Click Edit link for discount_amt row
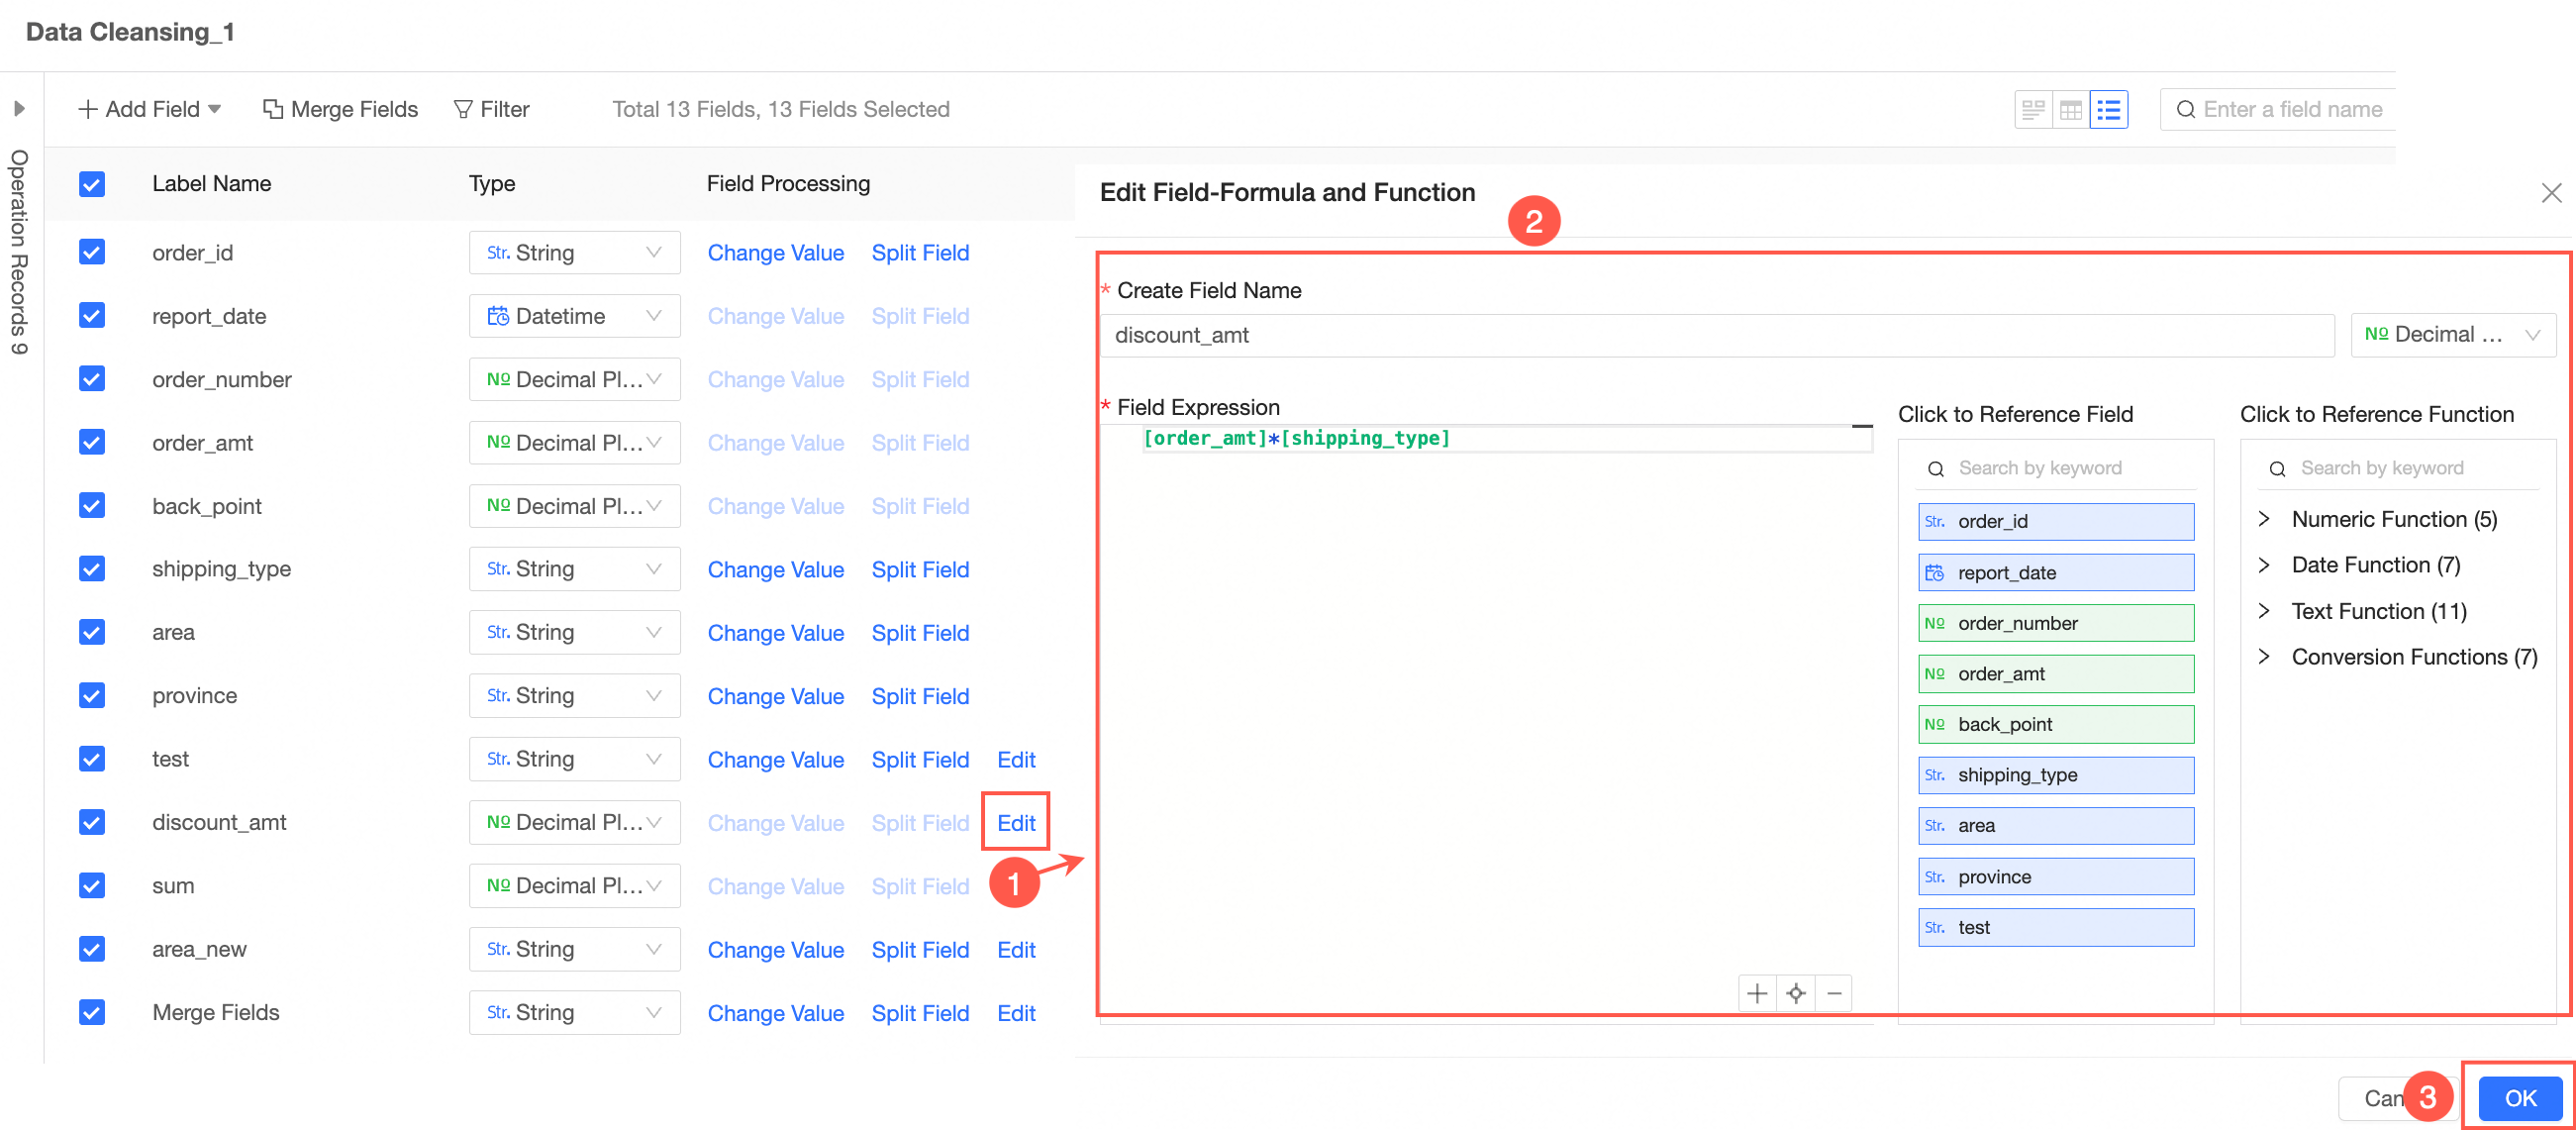The image size is (2576, 1131). tap(1016, 822)
